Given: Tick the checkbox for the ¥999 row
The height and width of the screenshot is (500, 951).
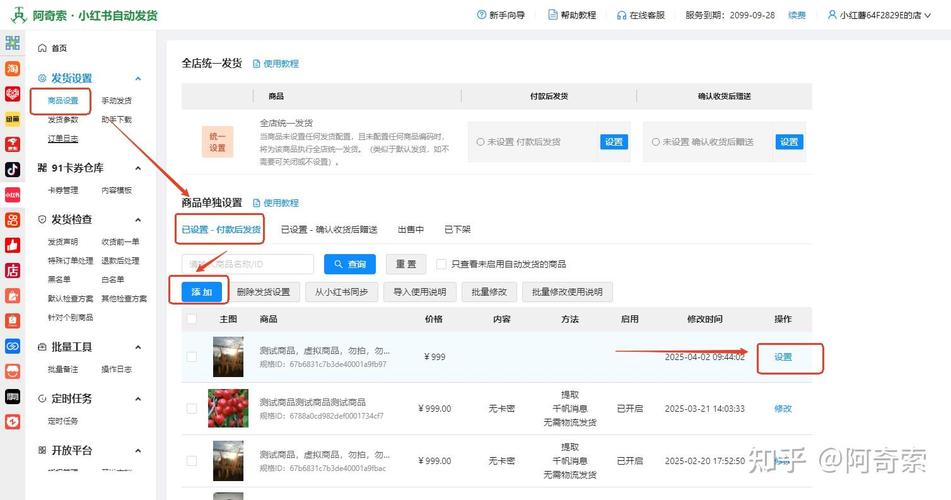Looking at the screenshot, I should pos(192,357).
